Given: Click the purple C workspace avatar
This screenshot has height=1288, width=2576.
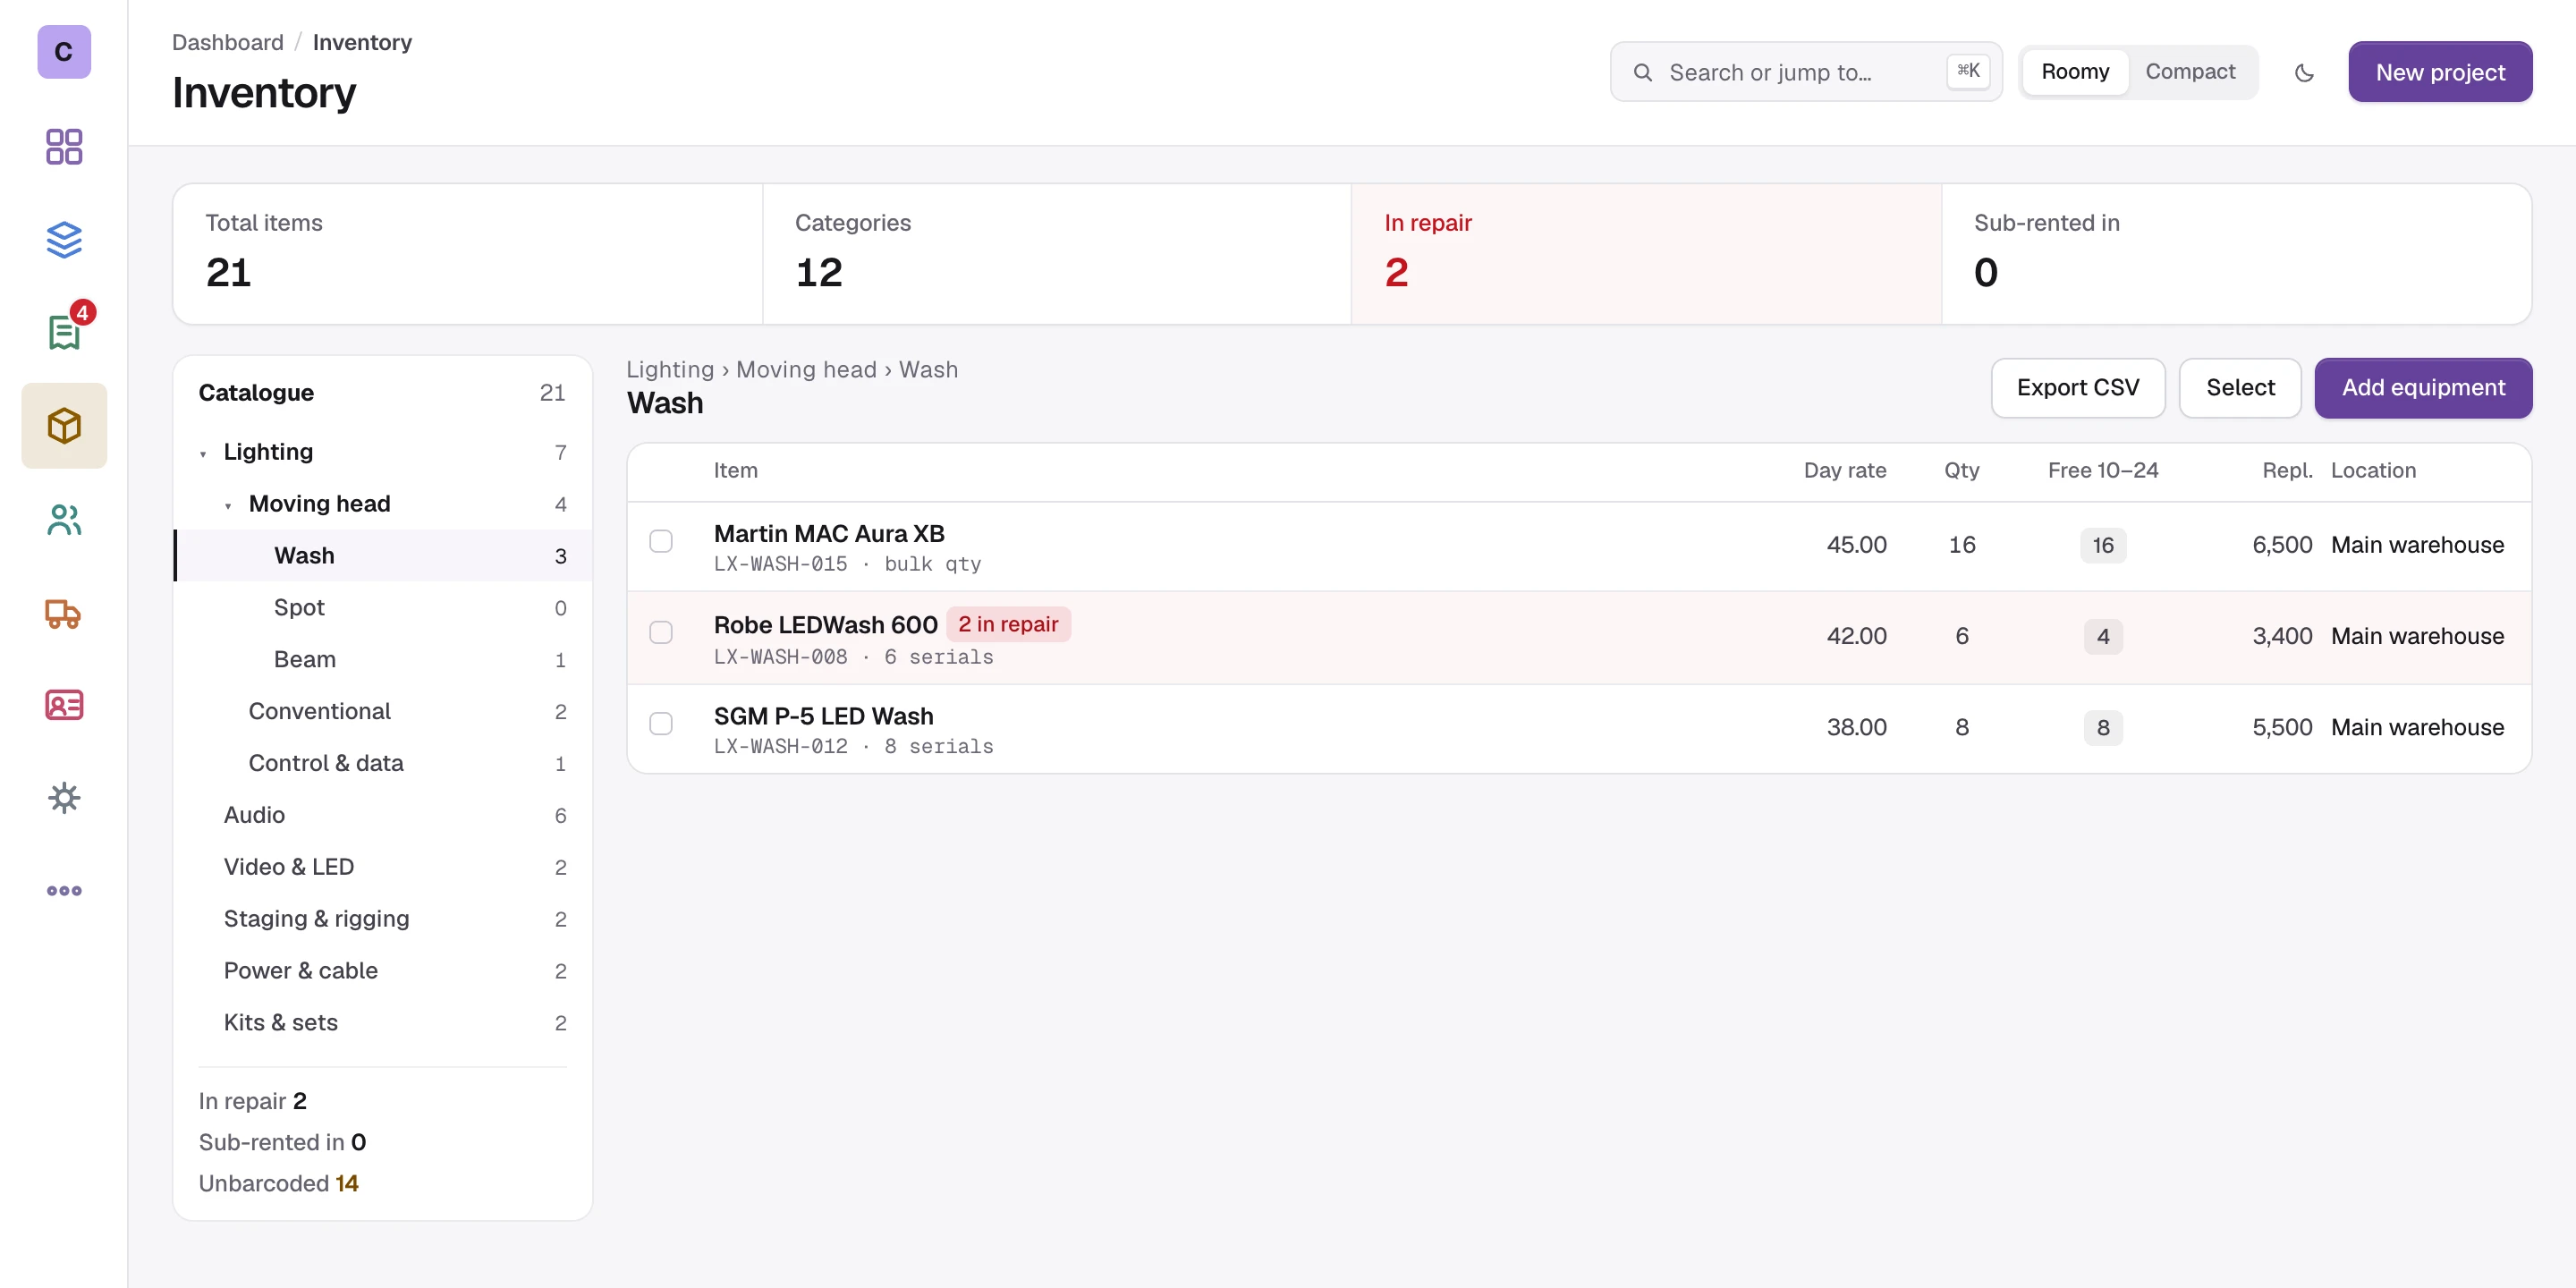Looking at the screenshot, I should click(64, 52).
